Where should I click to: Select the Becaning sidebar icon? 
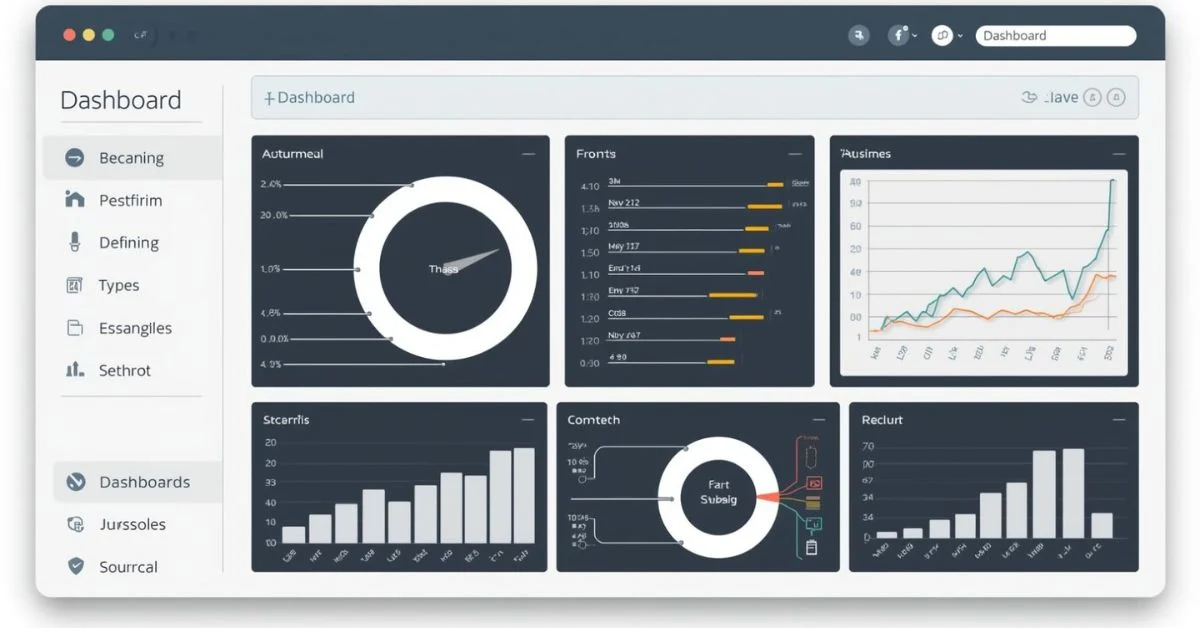[x=75, y=157]
